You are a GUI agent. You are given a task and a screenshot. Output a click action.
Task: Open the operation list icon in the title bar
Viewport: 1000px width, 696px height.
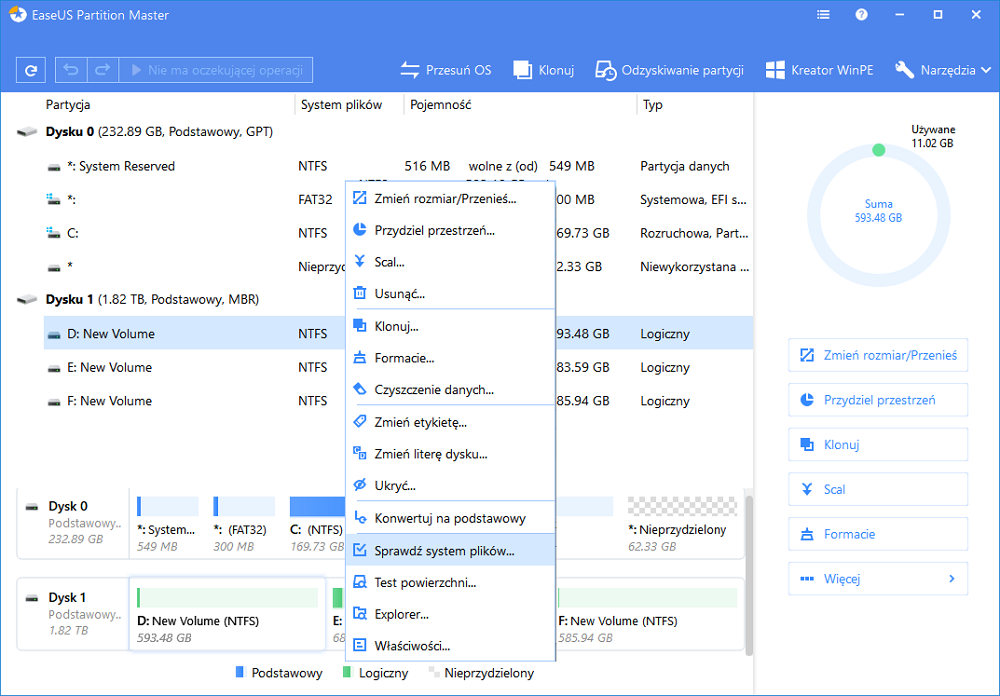coord(823,15)
